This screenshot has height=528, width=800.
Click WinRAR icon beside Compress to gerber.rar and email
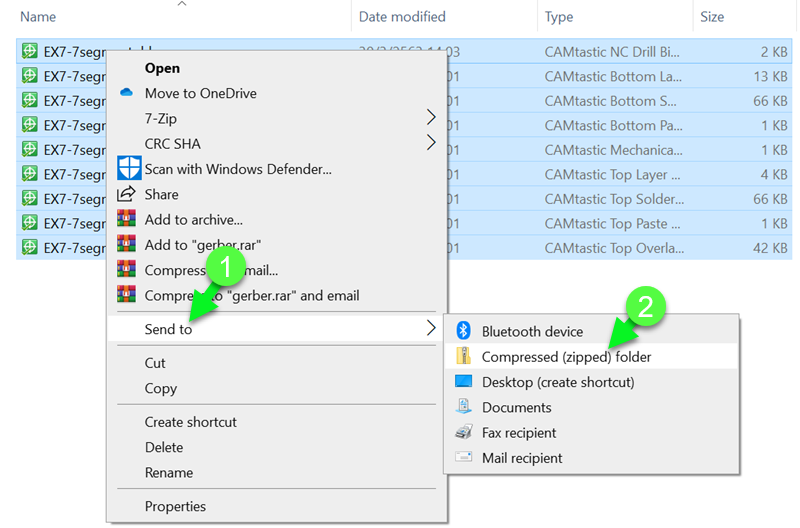[126, 294]
